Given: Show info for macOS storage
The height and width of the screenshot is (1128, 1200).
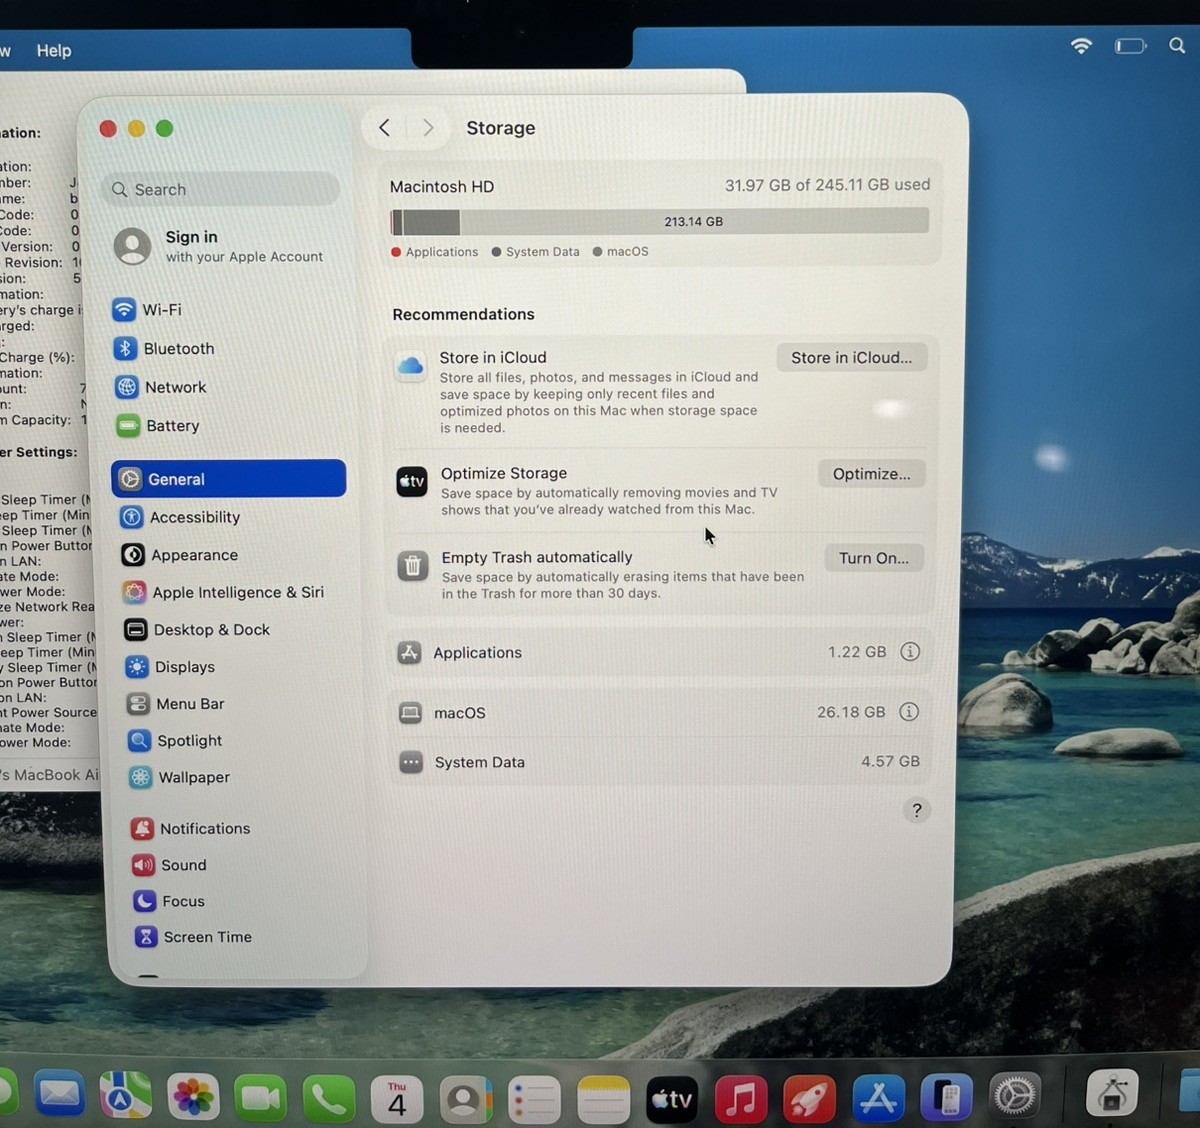Looking at the screenshot, I should click(x=909, y=712).
